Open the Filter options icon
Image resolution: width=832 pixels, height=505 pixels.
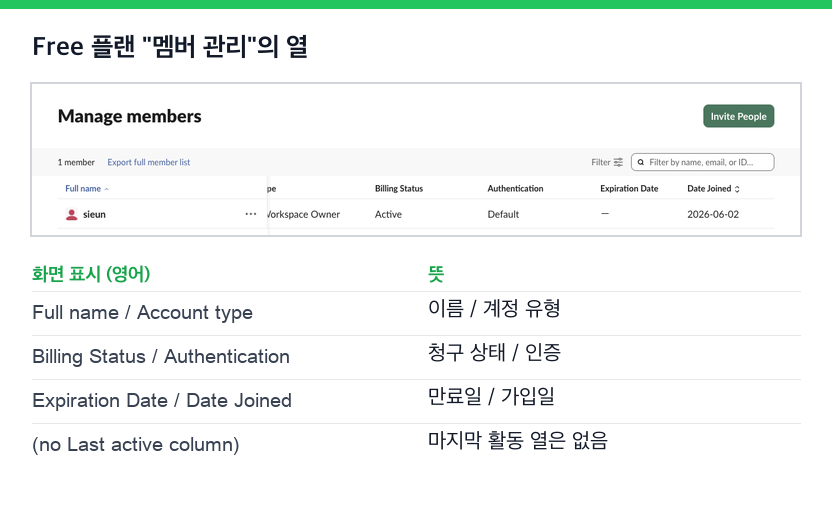(x=618, y=162)
